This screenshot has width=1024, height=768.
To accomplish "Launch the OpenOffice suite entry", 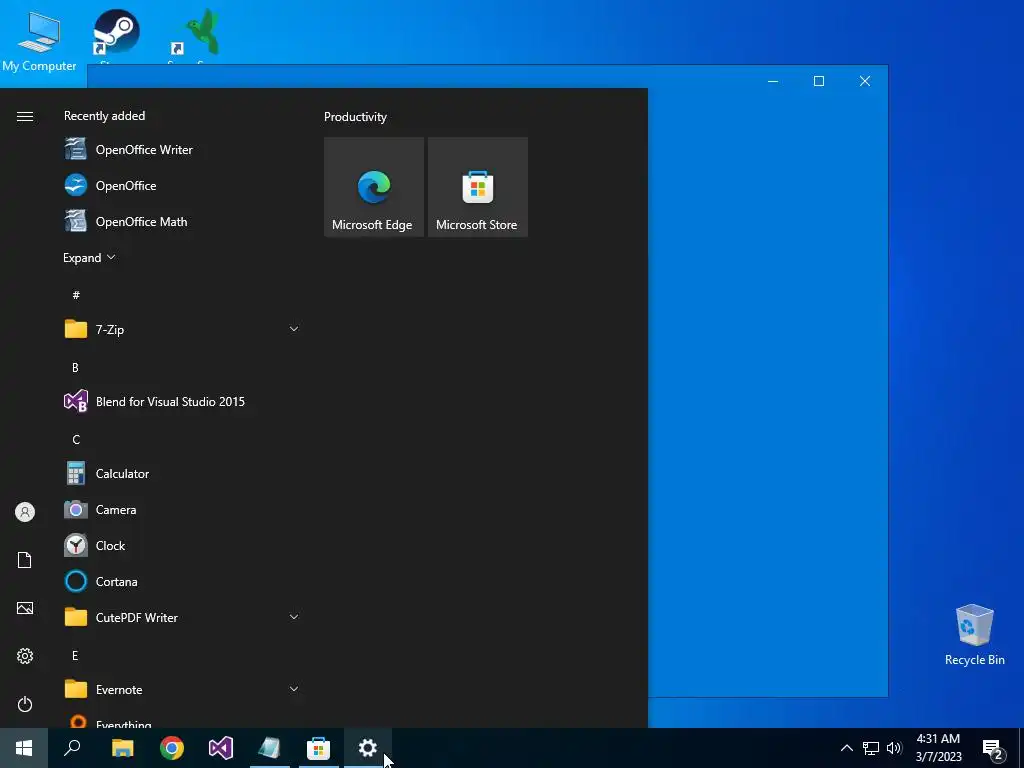I will coord(182,185).
